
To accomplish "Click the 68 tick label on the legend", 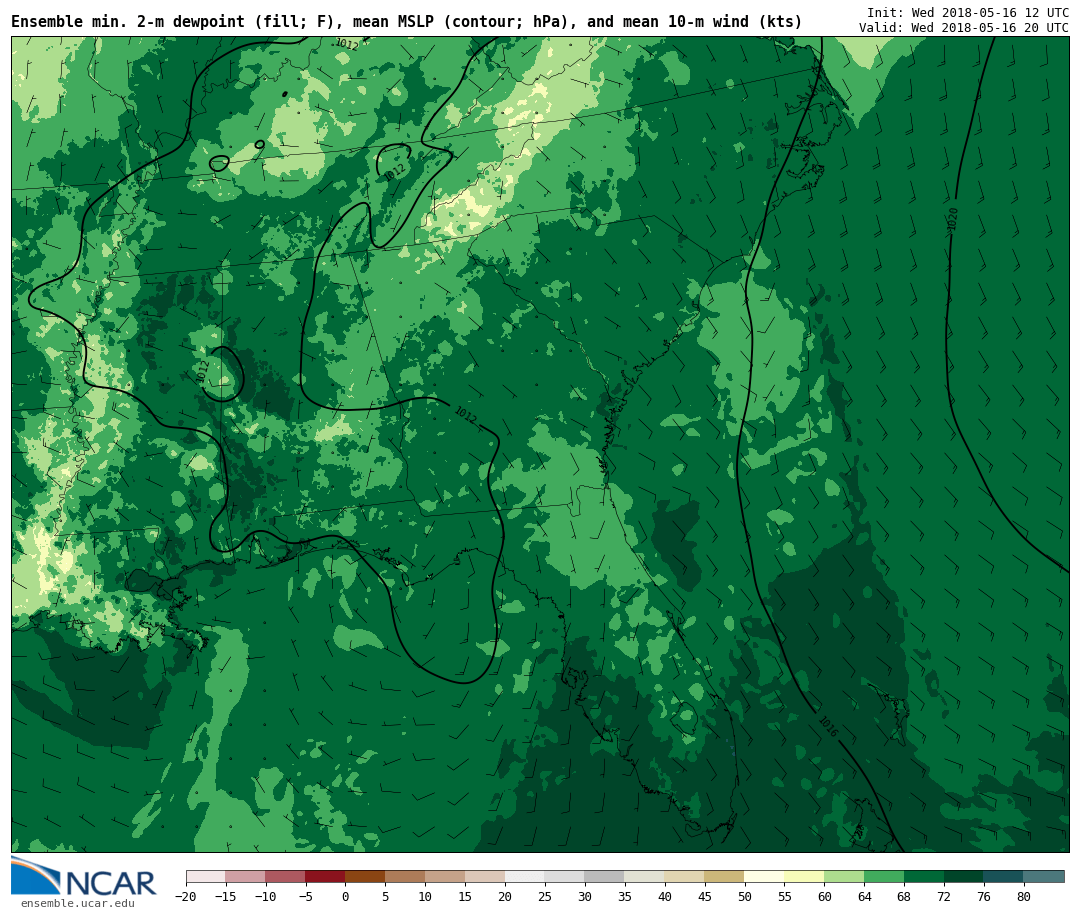I will [x=904, y=896].
